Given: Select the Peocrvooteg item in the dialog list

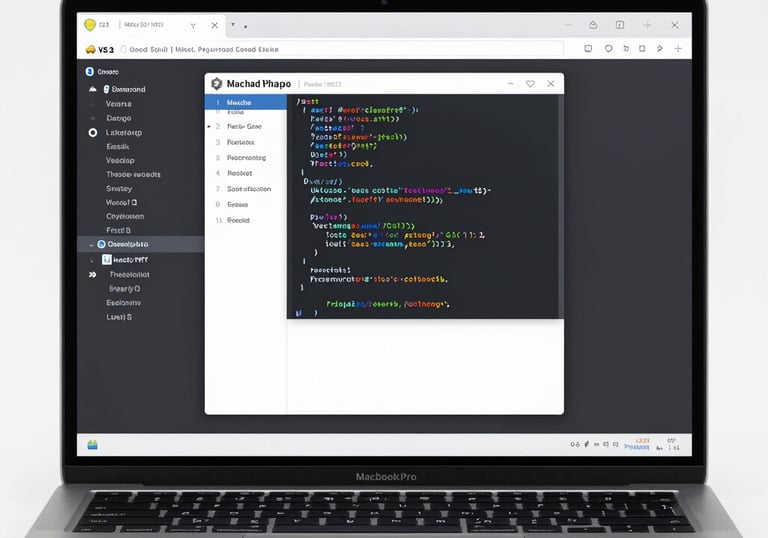Looking at the screenshot, I should [245, 158].
